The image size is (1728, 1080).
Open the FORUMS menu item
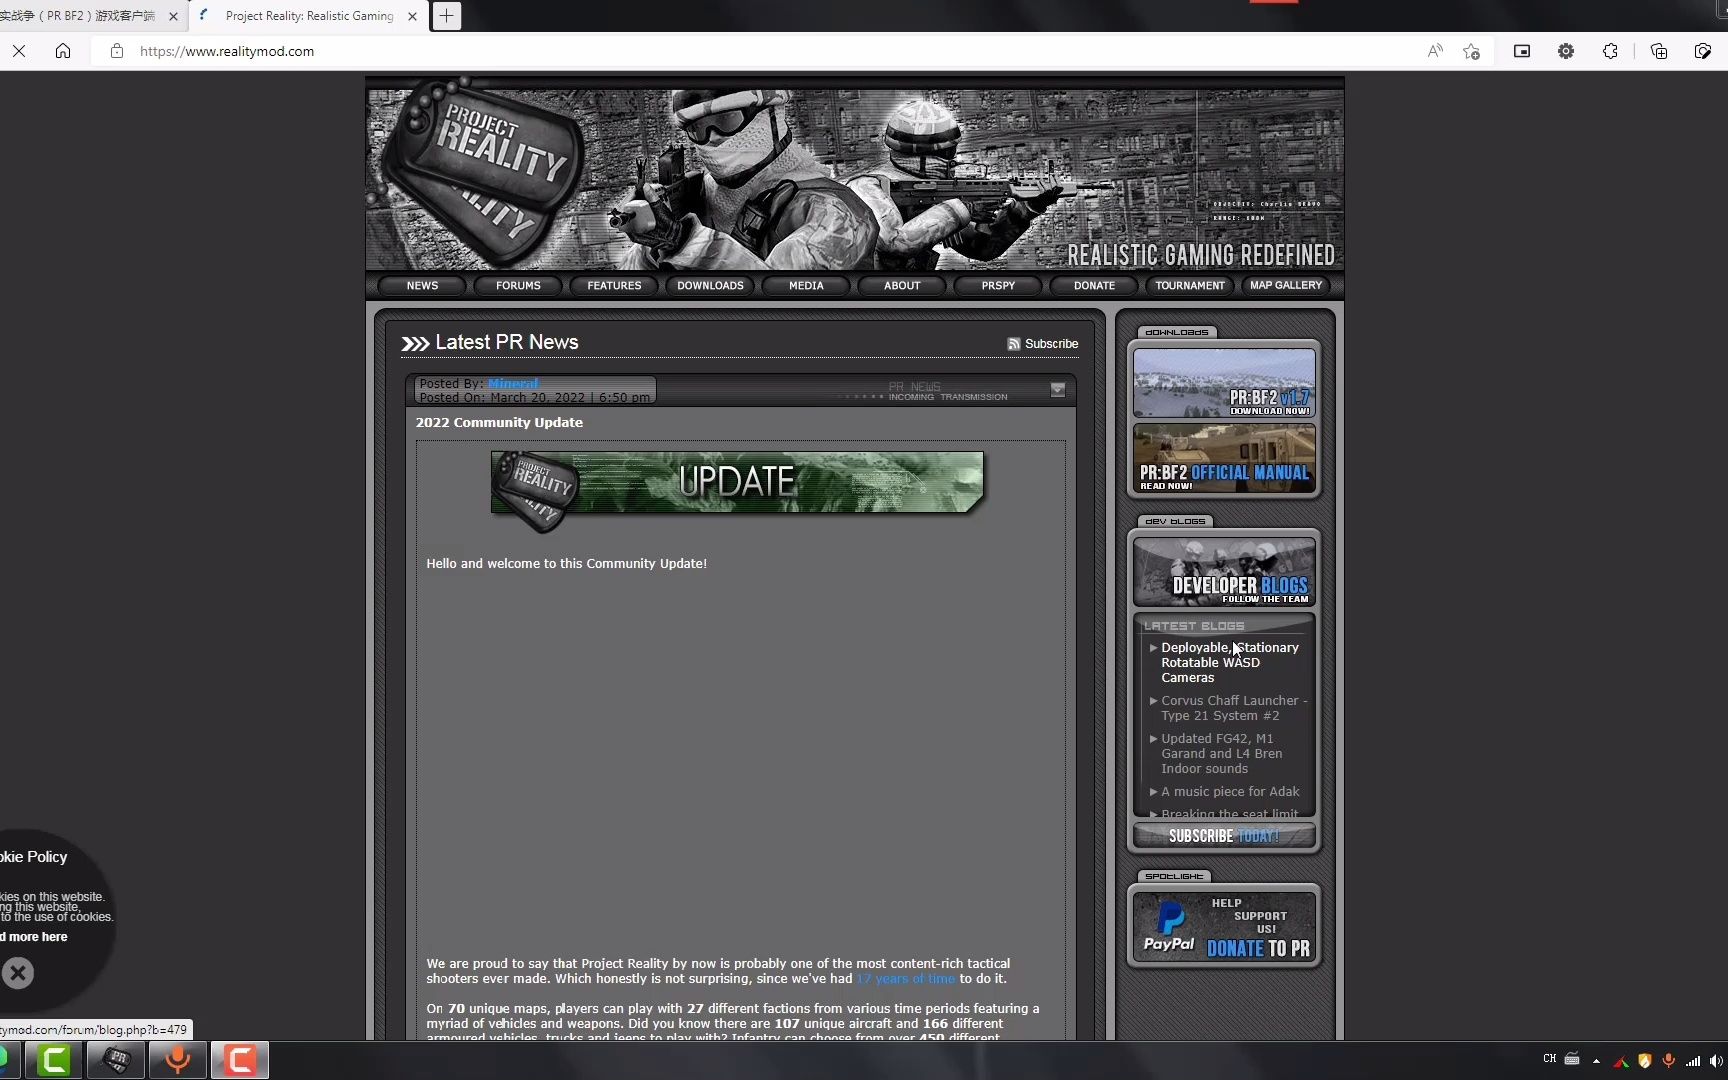(x=518, y=285)
